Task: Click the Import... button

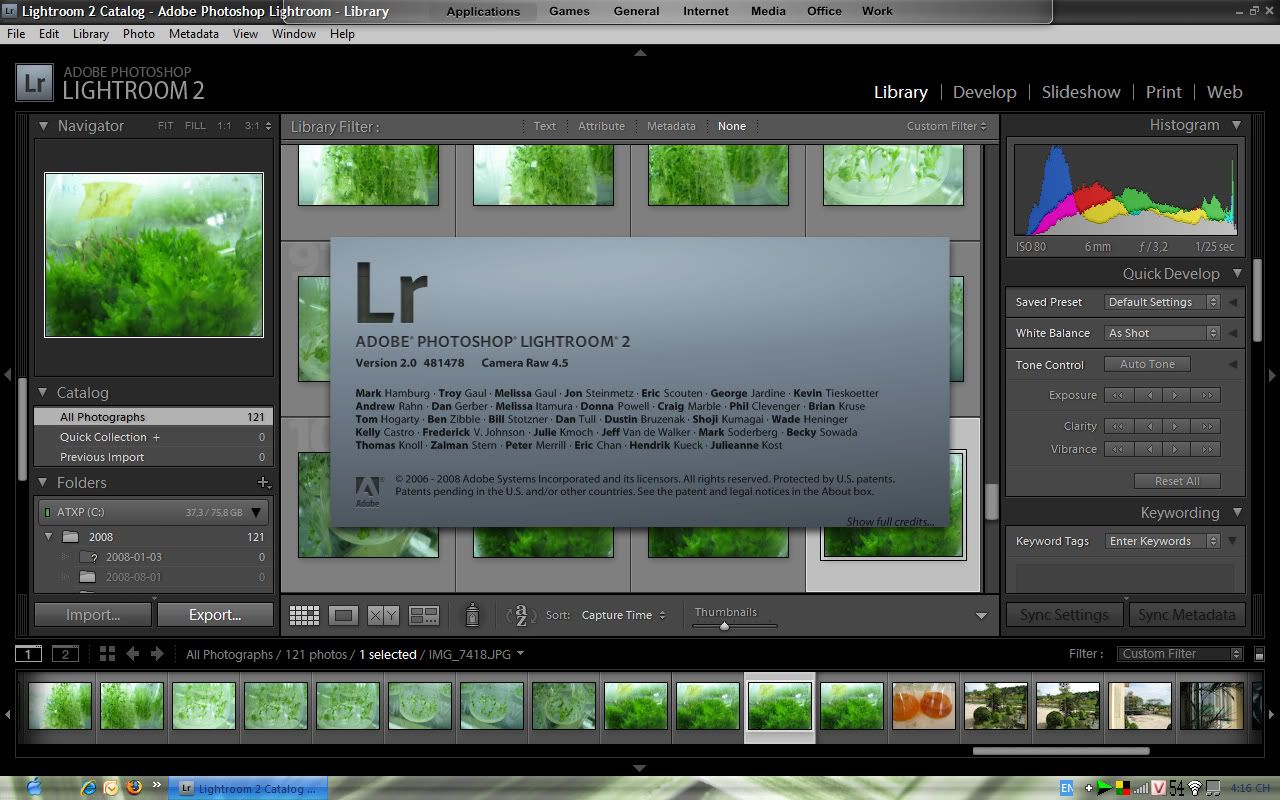Action: (x=93, y=615)
